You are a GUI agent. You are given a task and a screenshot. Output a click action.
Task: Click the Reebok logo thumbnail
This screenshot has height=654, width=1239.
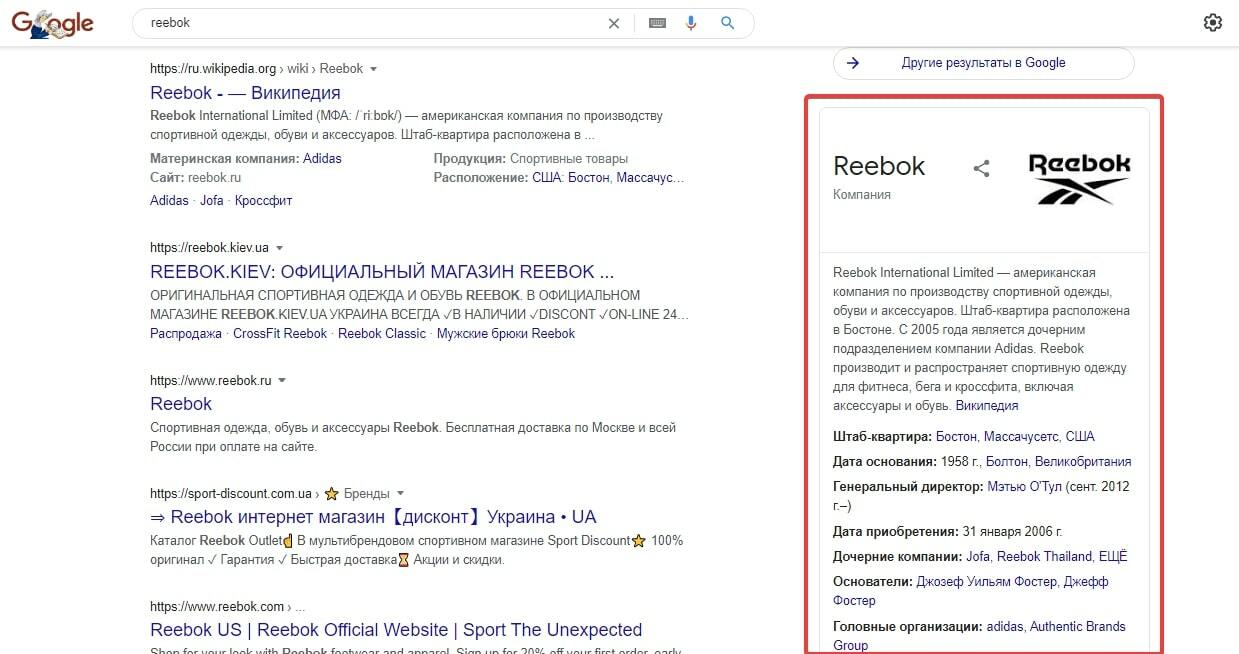coord(1079,179)
